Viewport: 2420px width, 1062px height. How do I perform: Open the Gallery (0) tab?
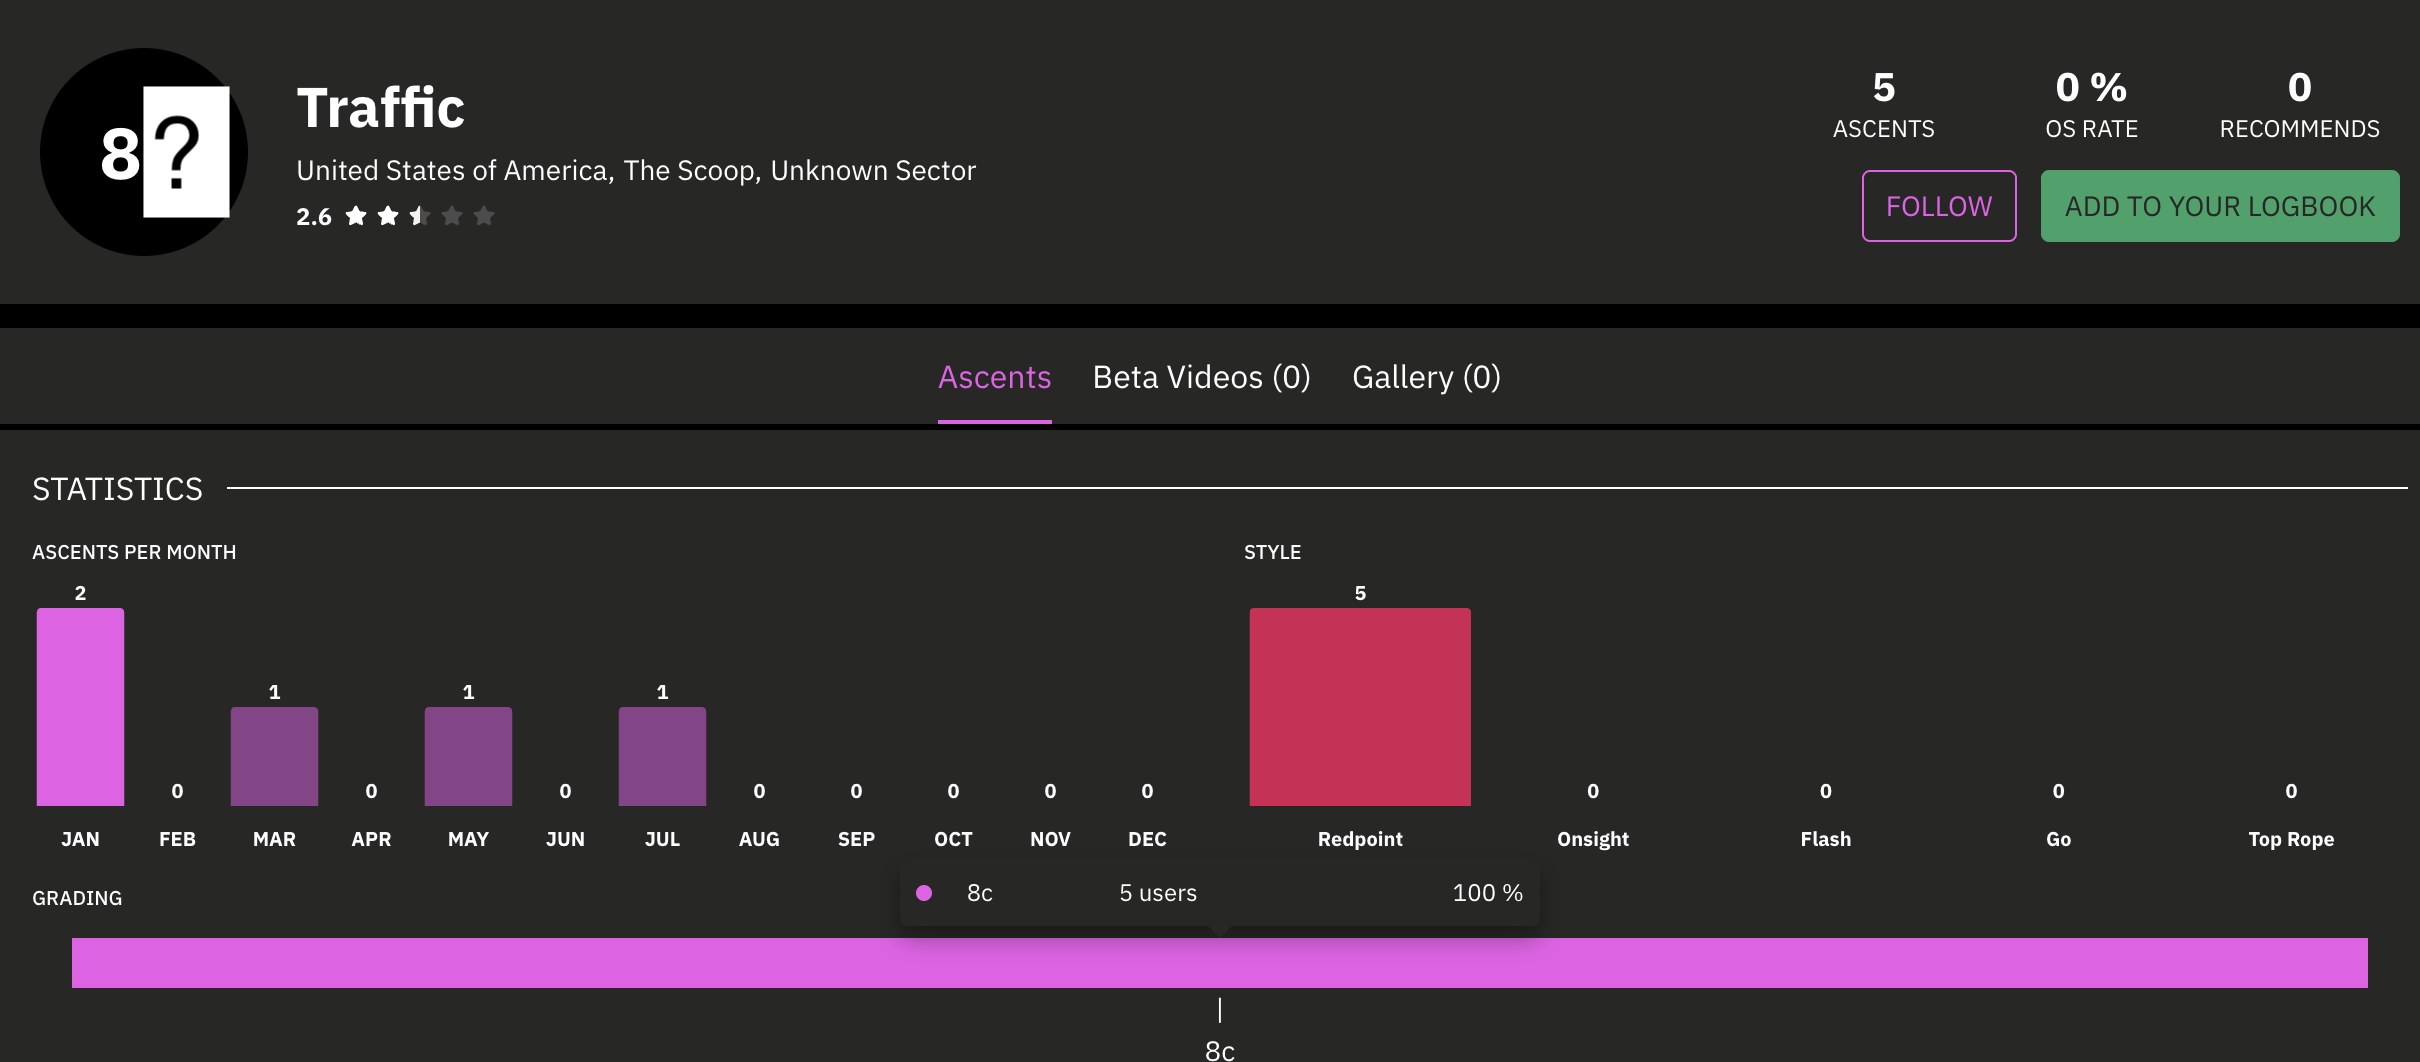pos(1426,377)
